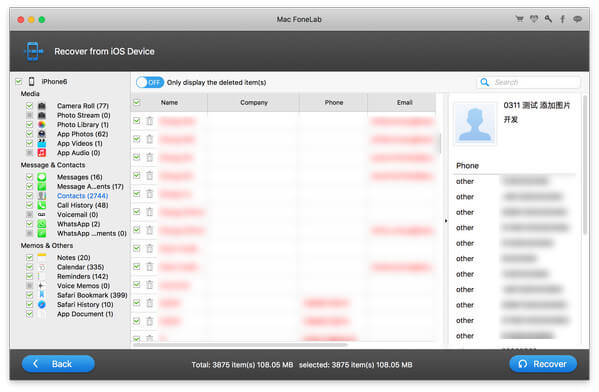Viewport: 599px width, 392px height.
Task: Open Message Attachments (17) category
Action: pyautogui.click(x=90, y=186)
